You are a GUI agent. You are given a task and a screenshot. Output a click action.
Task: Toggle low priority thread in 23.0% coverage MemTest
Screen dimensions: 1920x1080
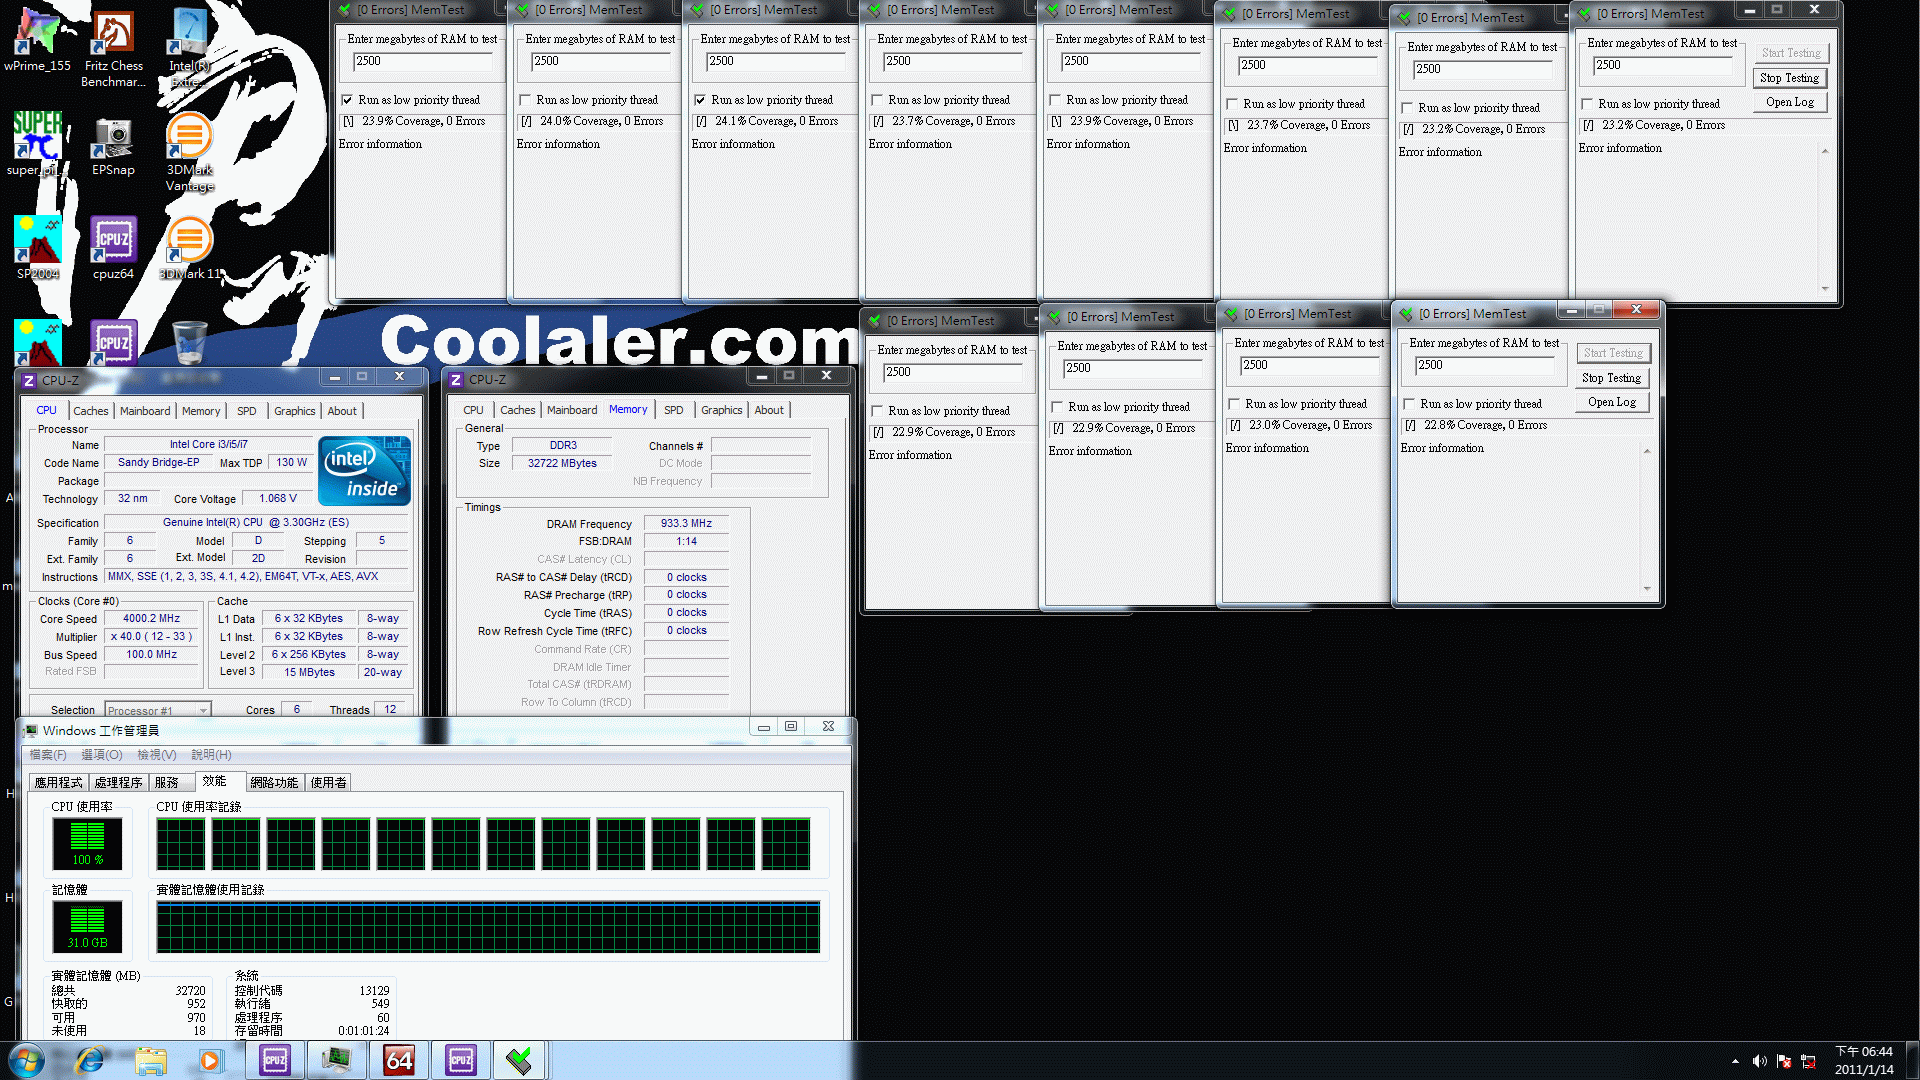click(1234, 404)
